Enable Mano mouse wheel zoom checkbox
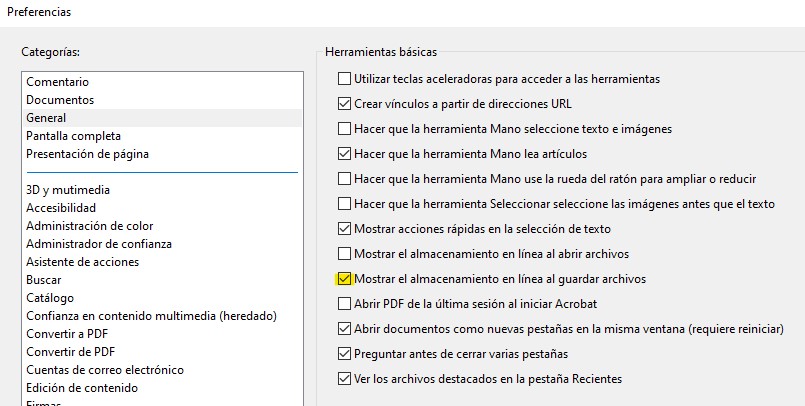Viewport: 805px width, 406px height. (x=345, y=178)
